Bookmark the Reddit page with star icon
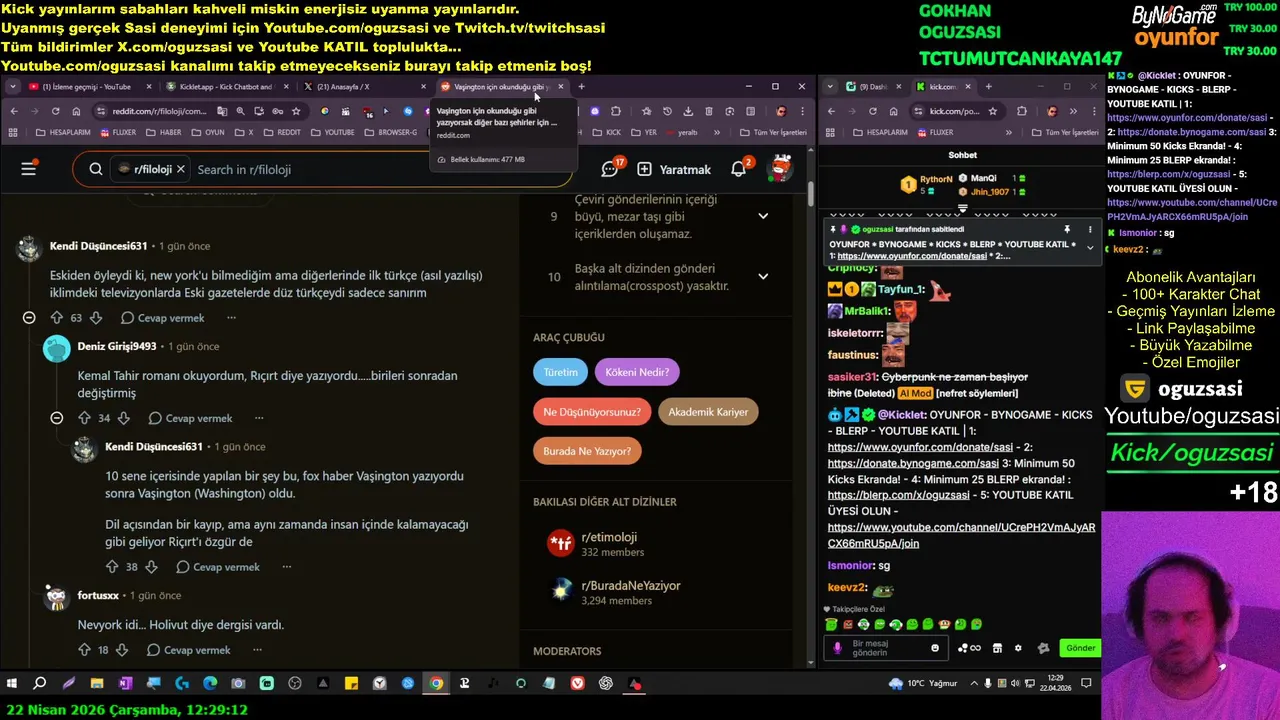The image size is (1280, 720). coord(296,111)
